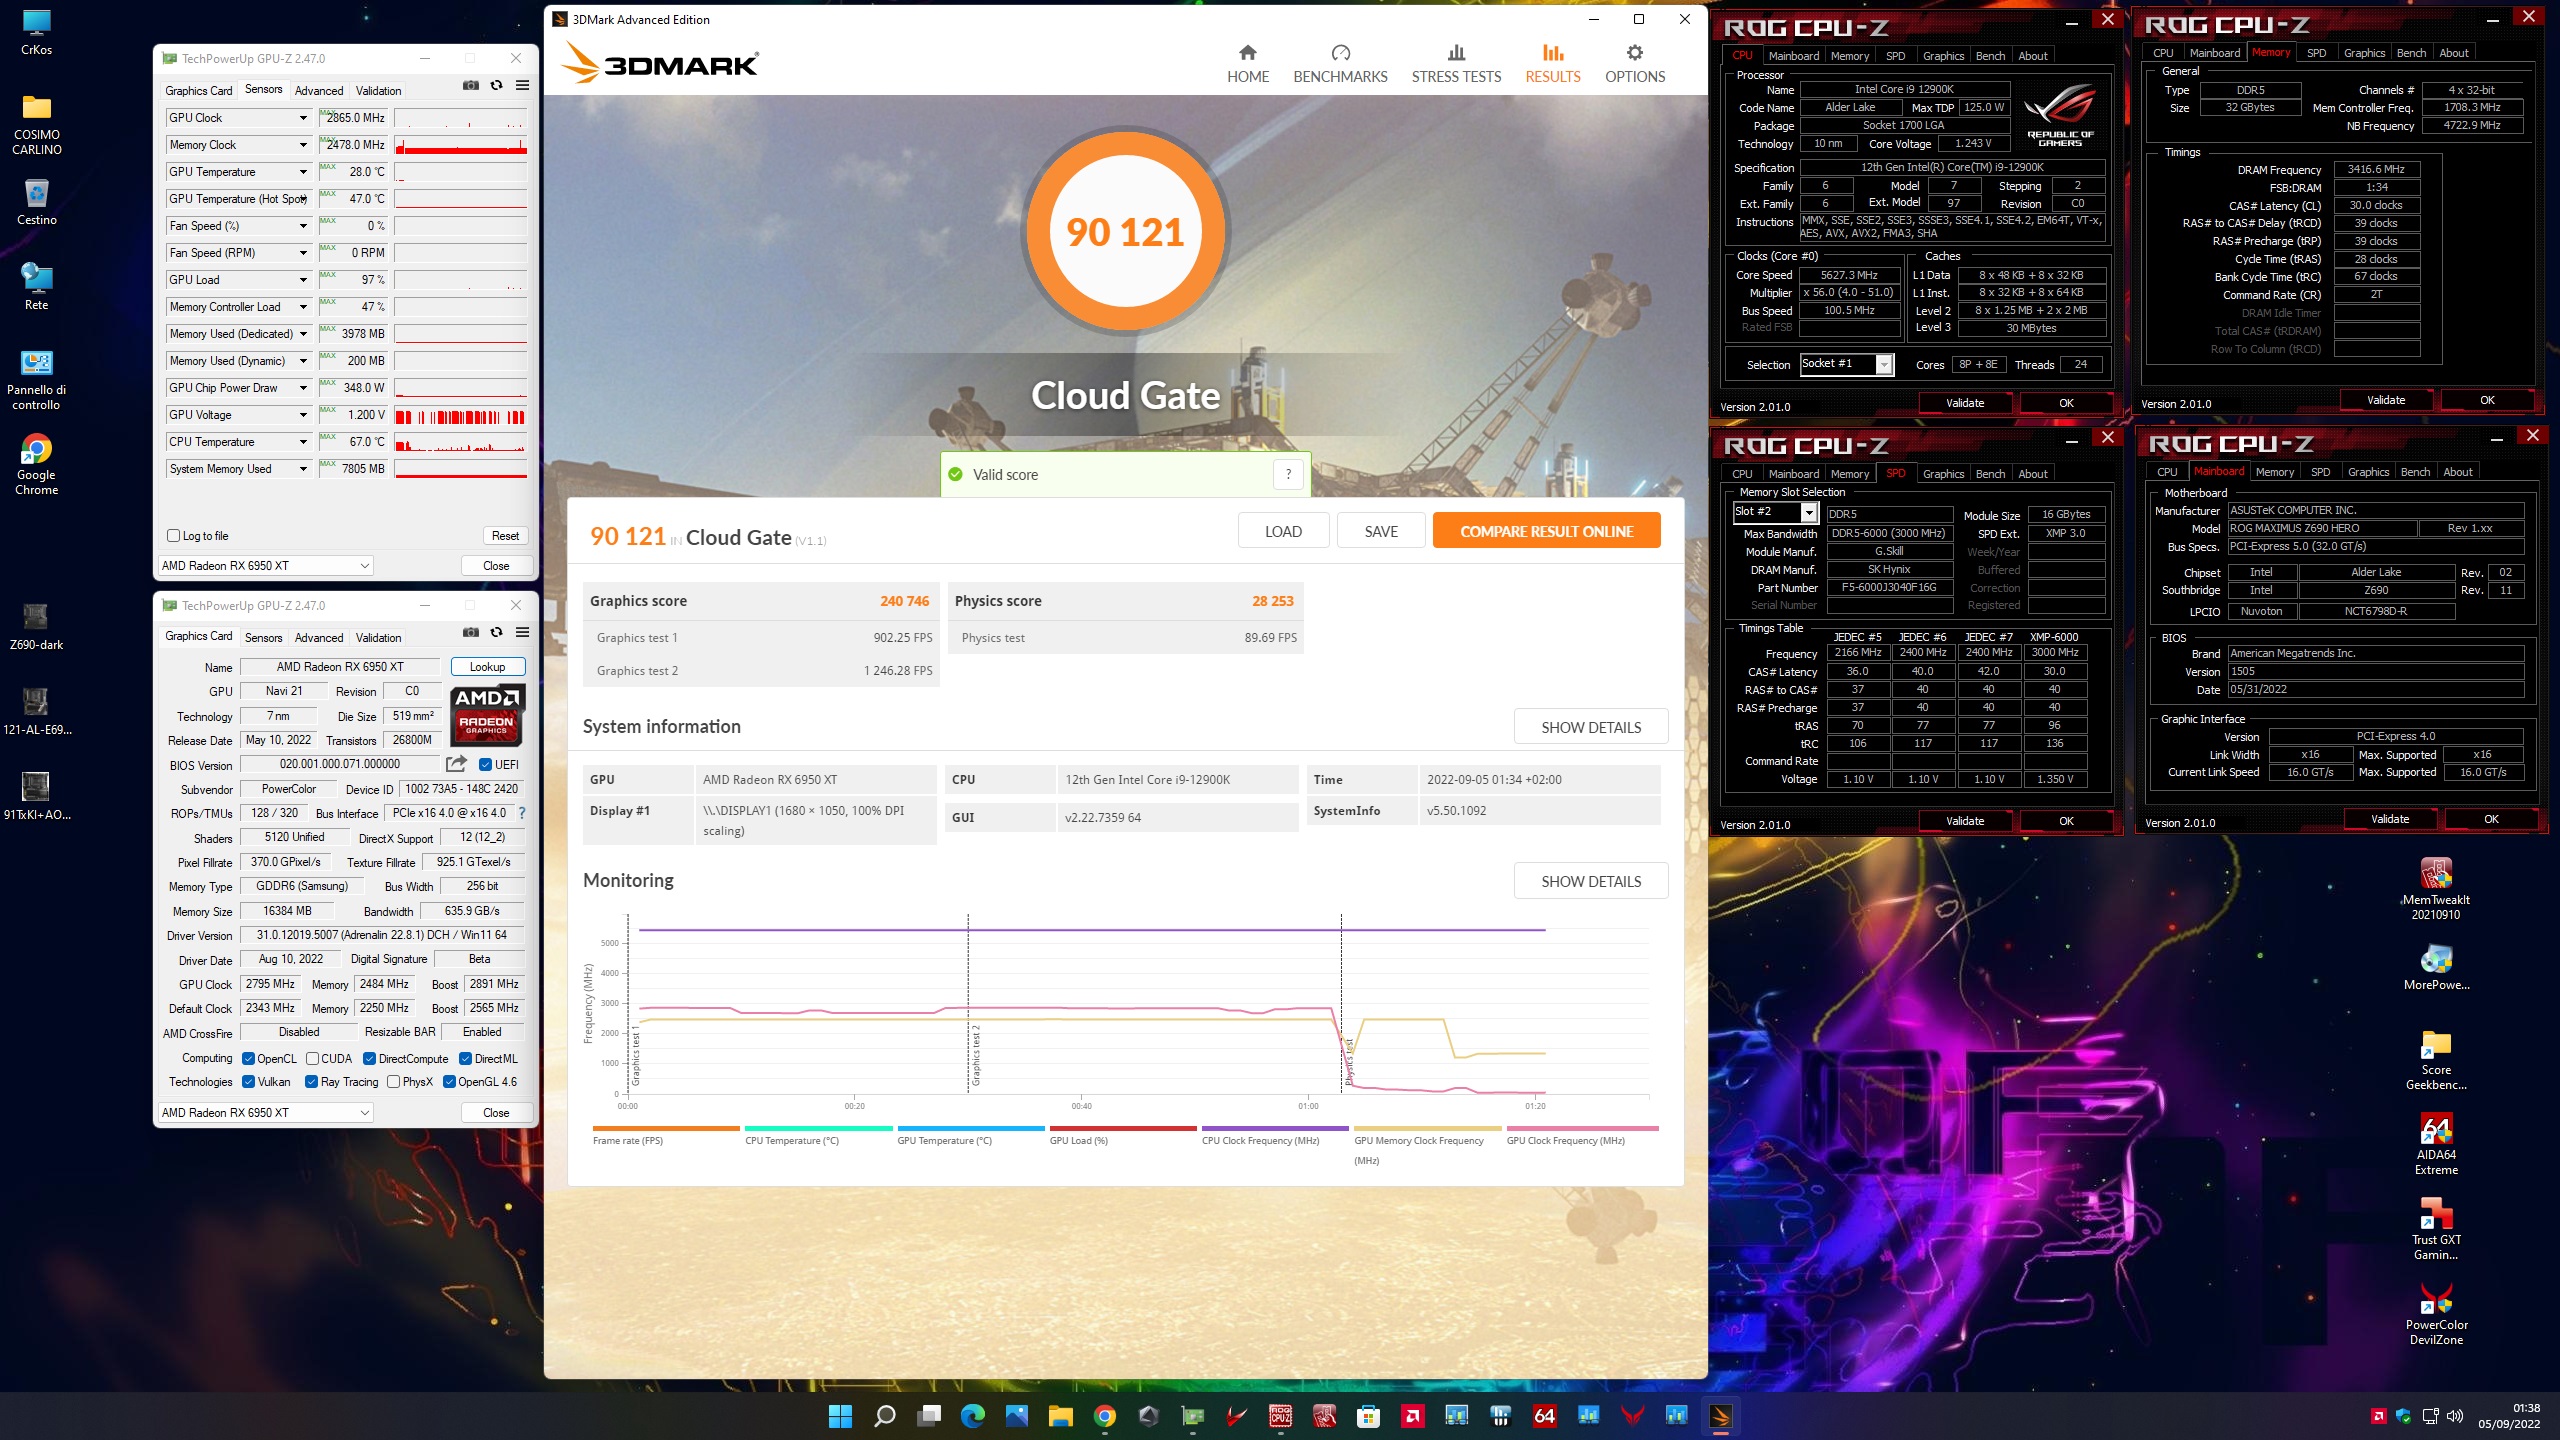Click Bus Interface question mark in GPU-Z
The image size is (2560, 1440).
tap(522, 813)
